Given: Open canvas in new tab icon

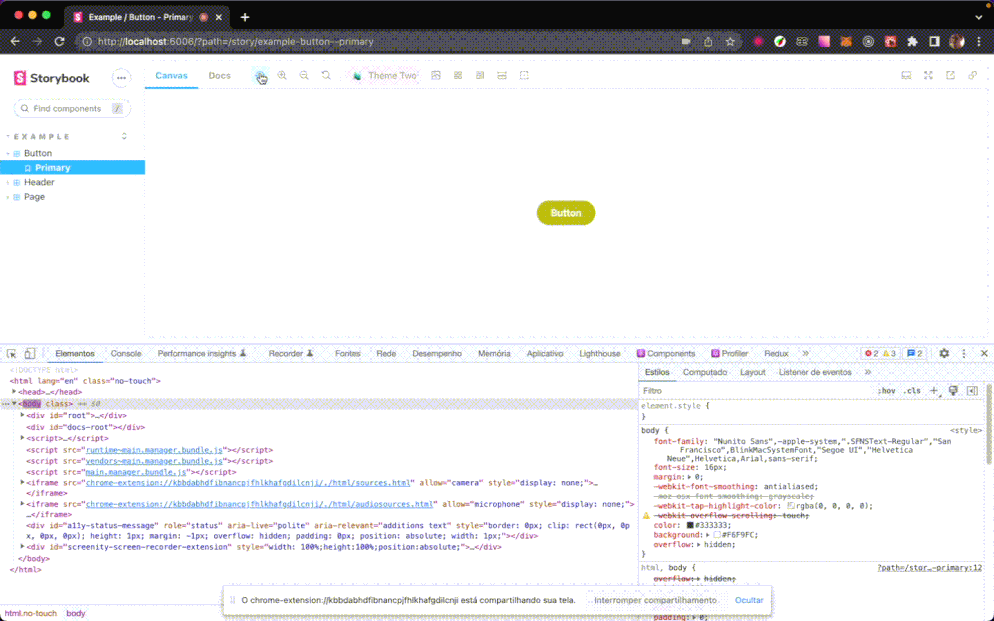Looking at the screenshot, I should (x=950, y=76).
